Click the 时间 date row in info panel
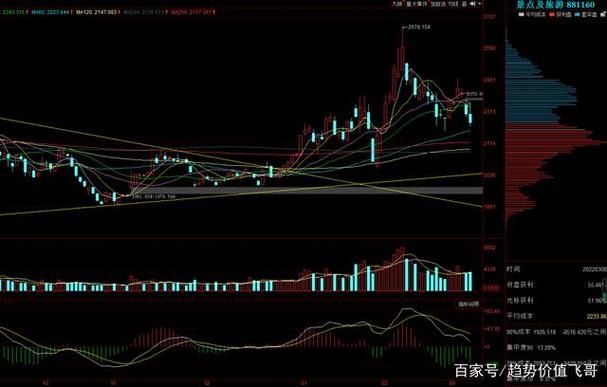This screenshot has height=387, width=607. pyautogui.click(x=557, y=269)
